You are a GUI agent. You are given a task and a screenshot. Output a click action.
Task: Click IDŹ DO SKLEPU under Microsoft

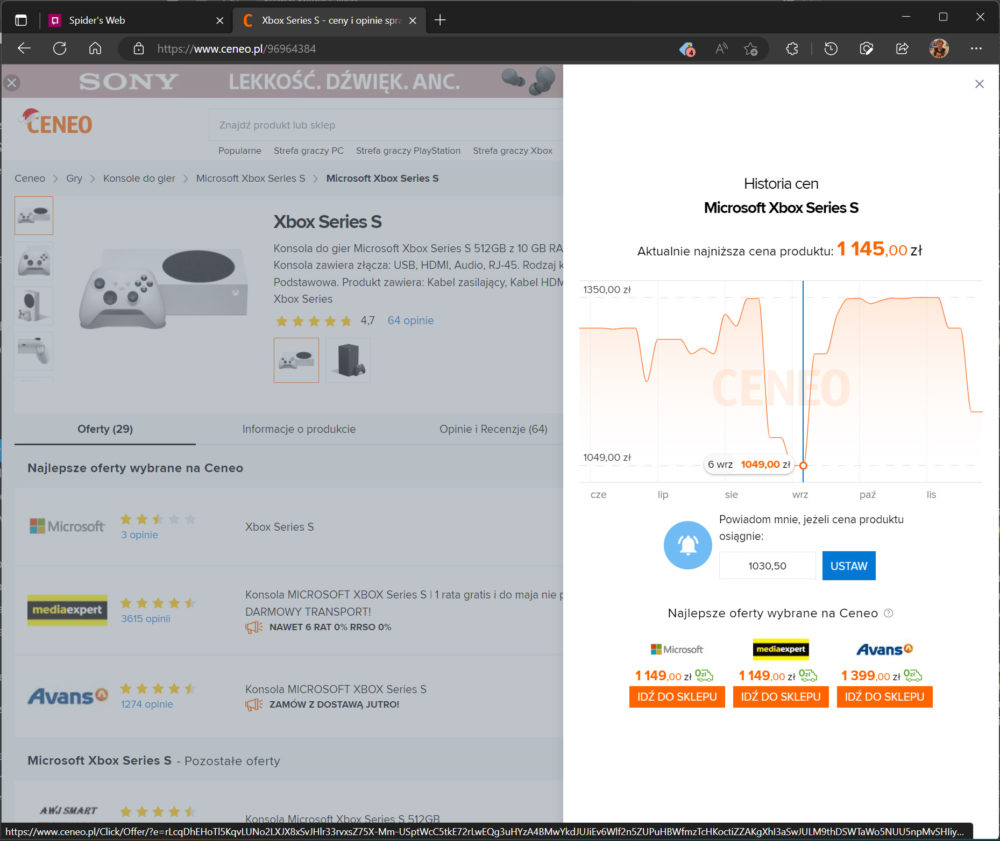tap(677, 697)
